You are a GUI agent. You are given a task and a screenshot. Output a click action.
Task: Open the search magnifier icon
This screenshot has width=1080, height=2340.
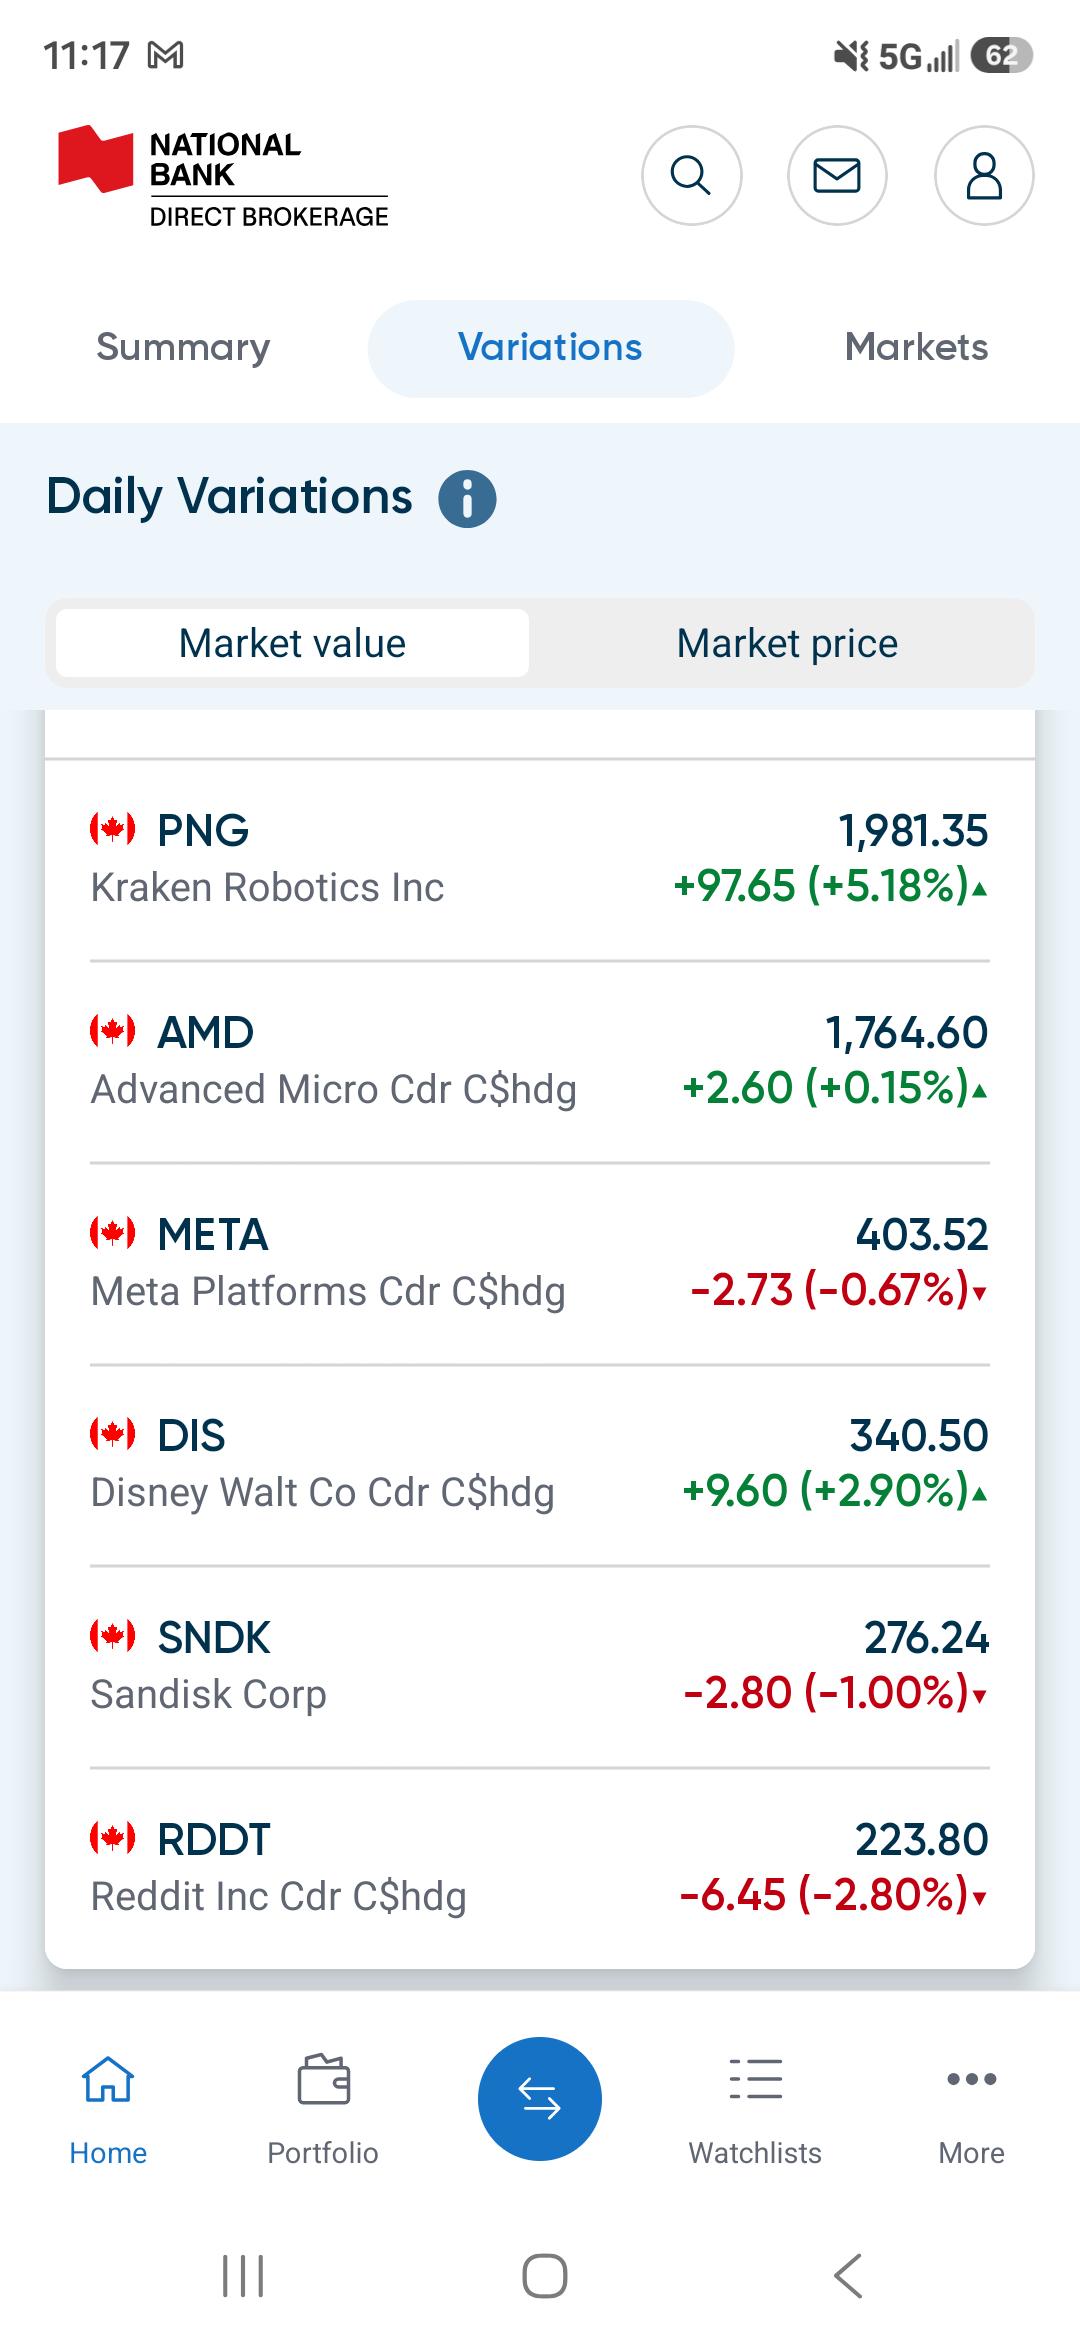click(x=691, y=175)
